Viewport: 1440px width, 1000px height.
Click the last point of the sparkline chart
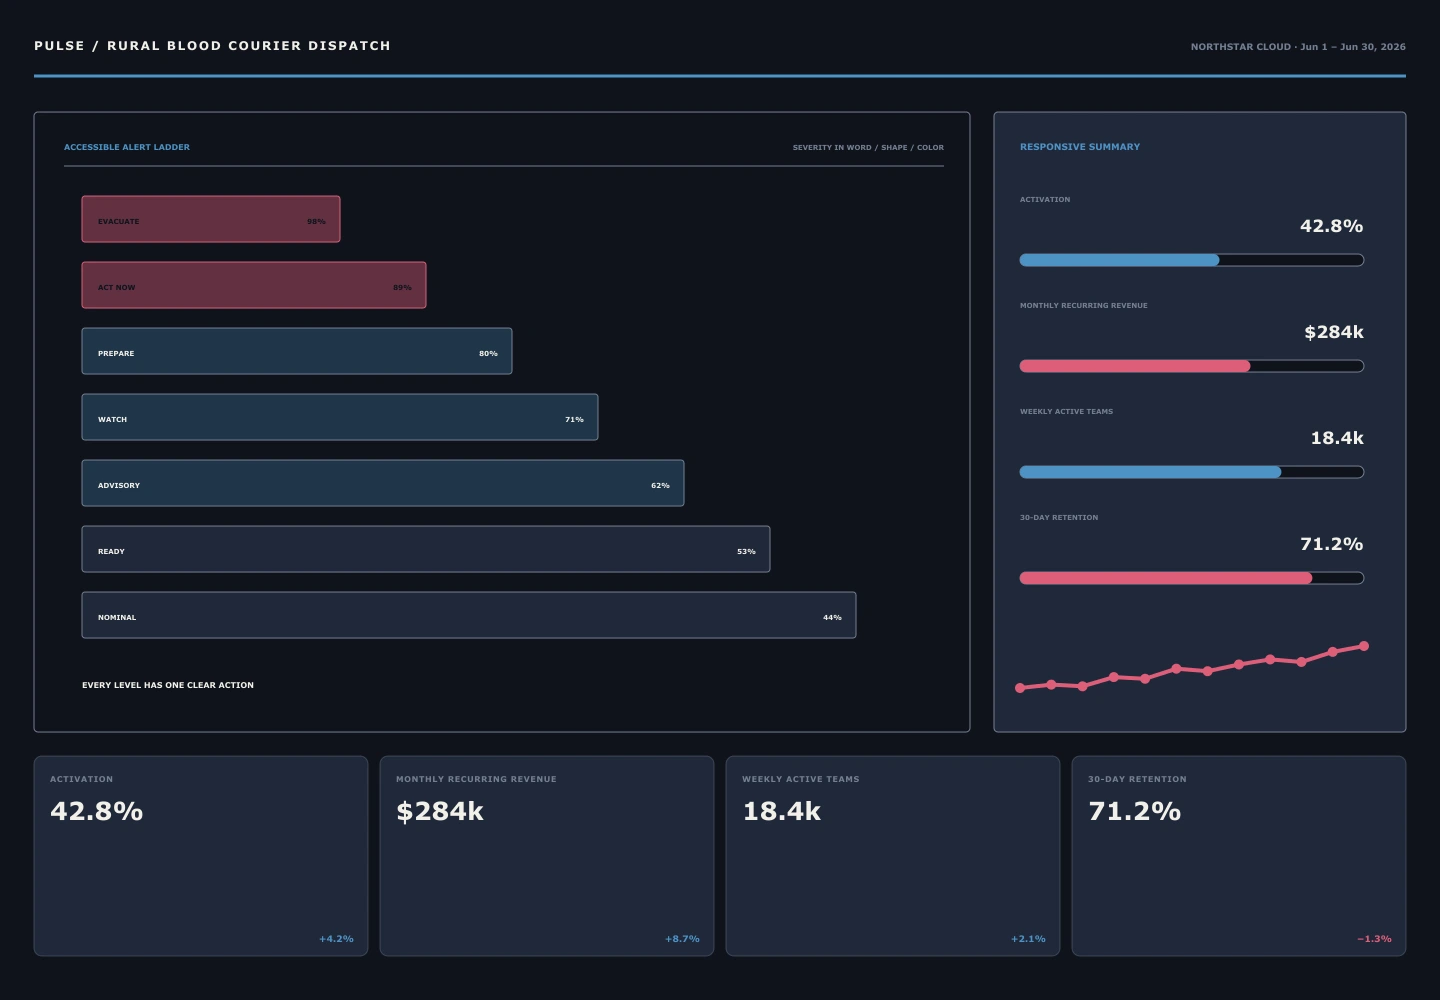click(x=1364, y=646)
